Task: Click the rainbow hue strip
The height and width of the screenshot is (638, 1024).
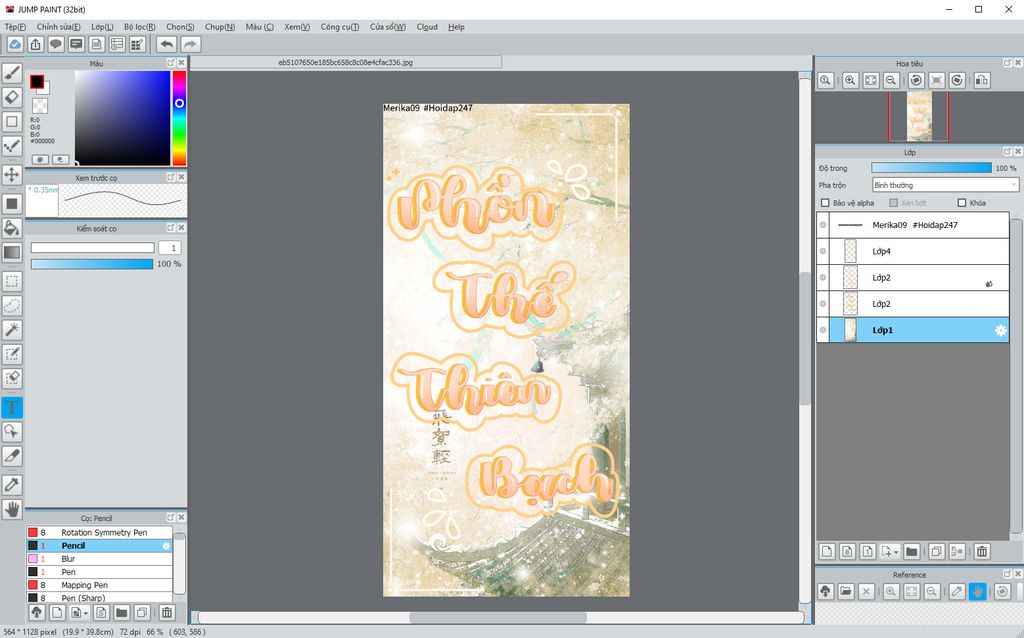Action: (179, 118)
